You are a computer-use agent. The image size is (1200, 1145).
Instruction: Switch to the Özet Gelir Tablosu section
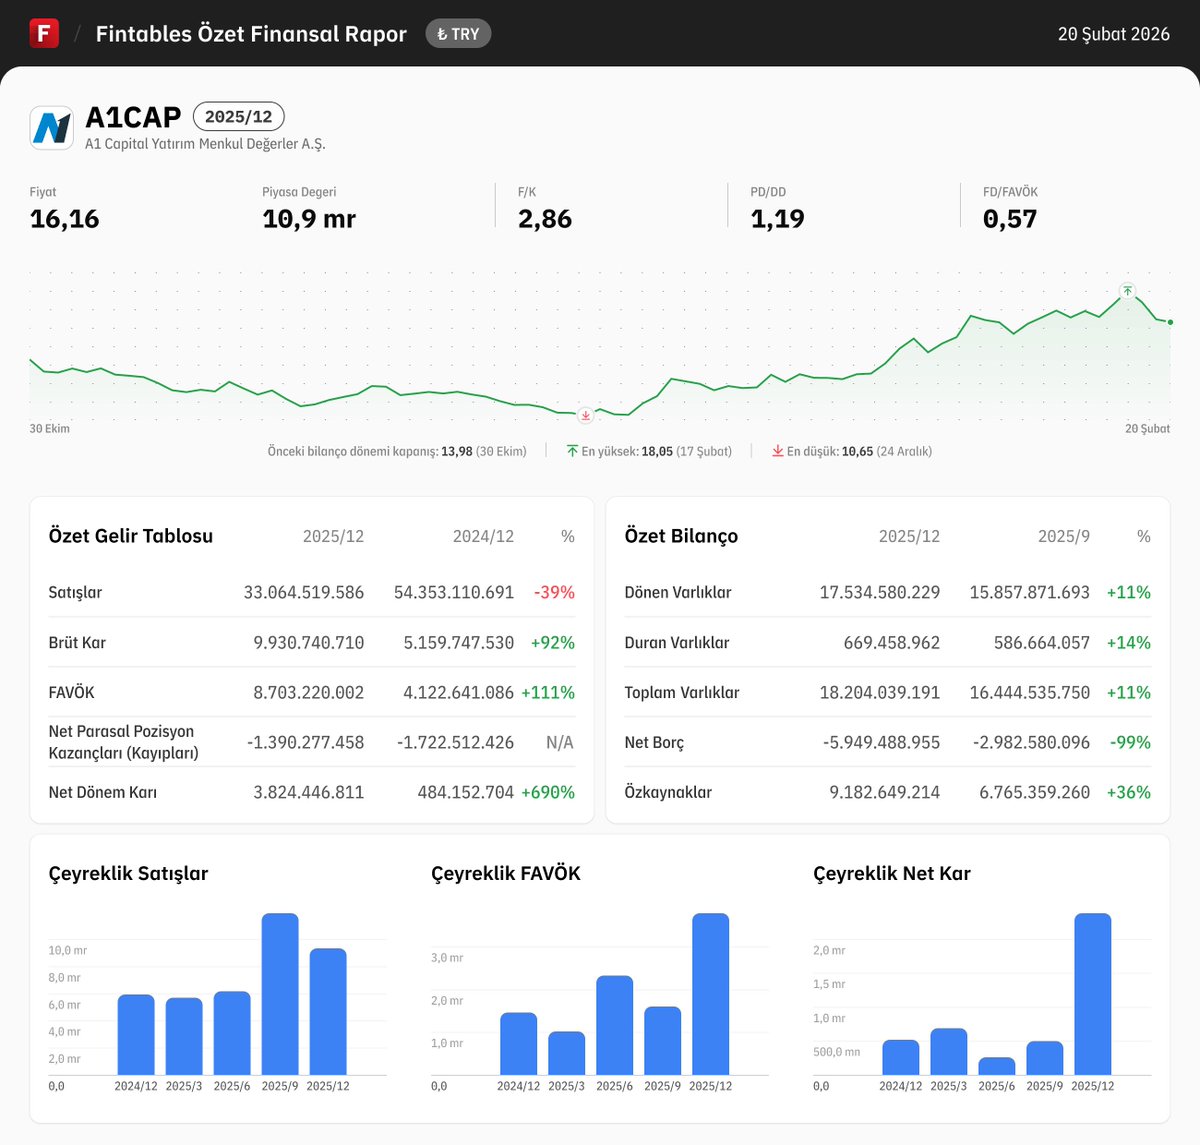130,536
